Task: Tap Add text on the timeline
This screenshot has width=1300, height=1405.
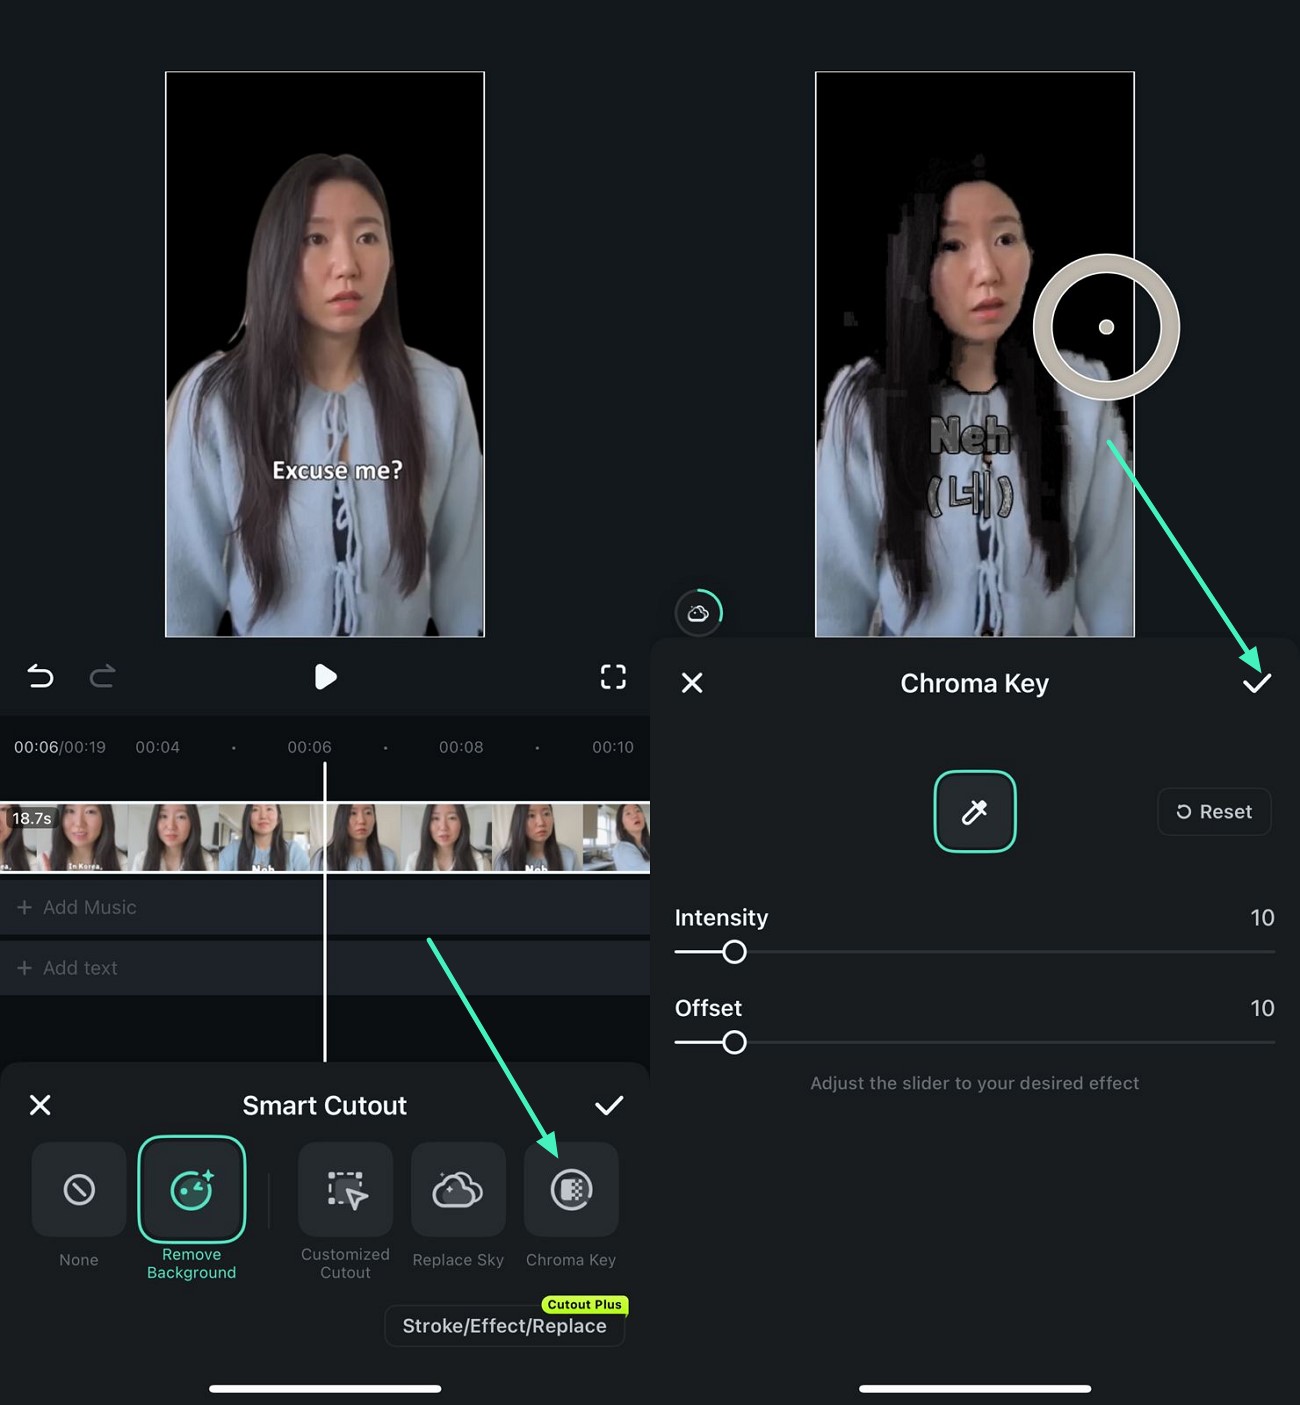Action: click(x=79, y=968)
